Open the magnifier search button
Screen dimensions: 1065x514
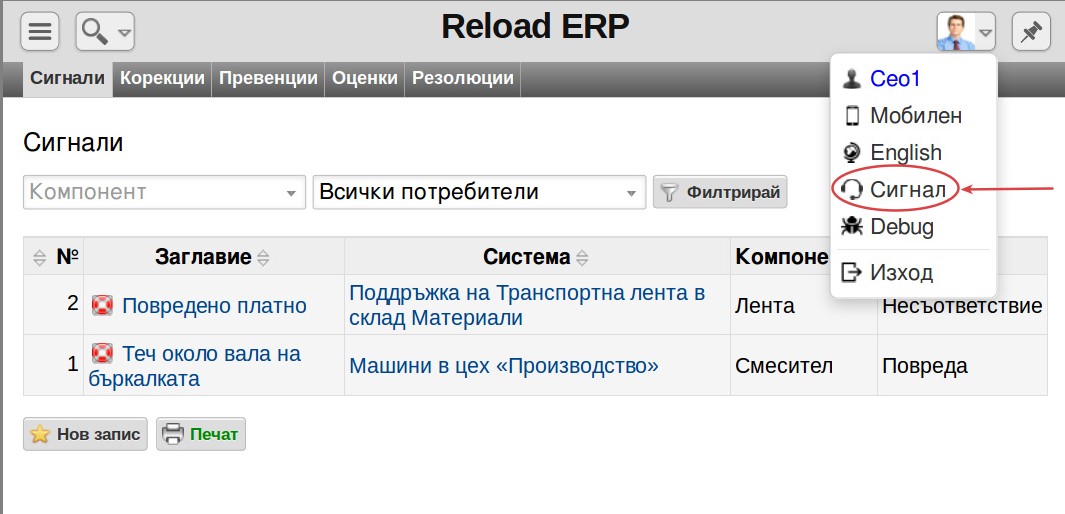click(x=105, y=31)
